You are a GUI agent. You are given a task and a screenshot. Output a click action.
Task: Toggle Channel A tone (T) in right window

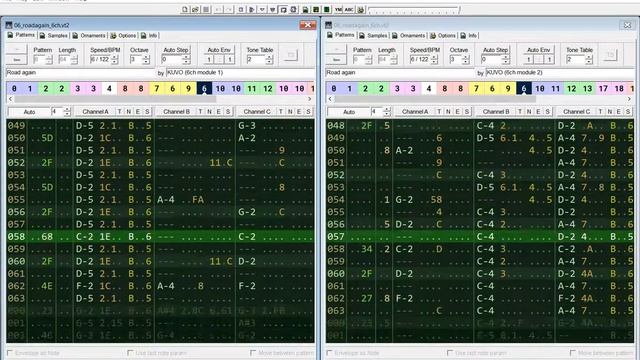coord(439,111)
